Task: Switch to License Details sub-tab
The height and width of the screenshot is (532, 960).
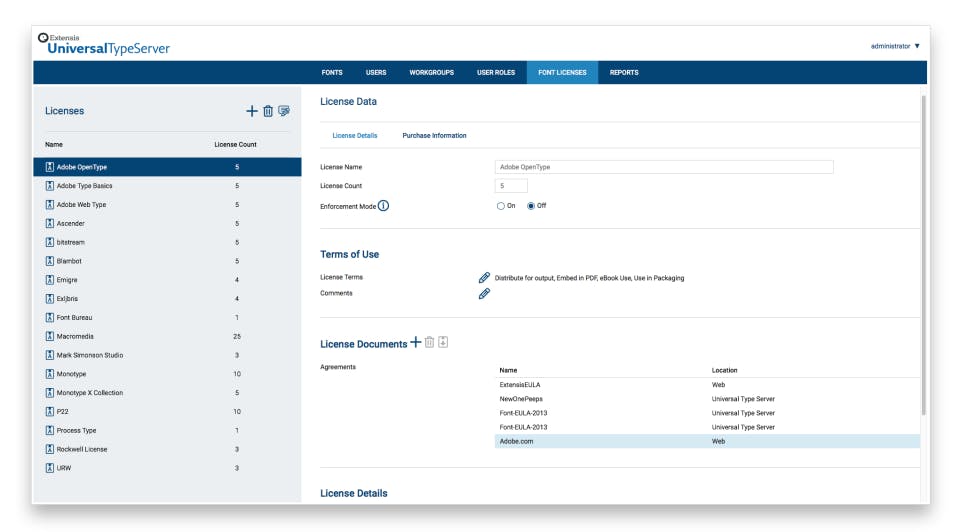Action: coord(354,135)
